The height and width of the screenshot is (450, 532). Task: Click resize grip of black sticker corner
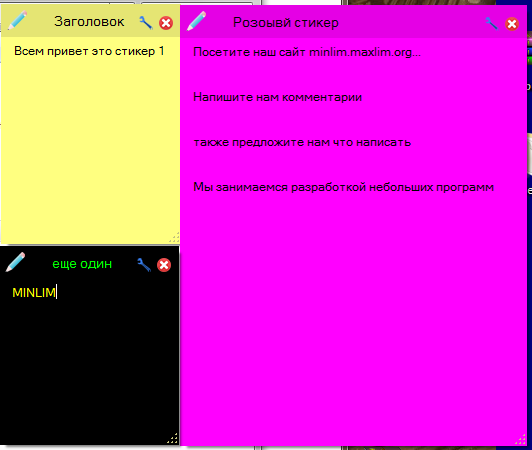[x=173, y=438]
